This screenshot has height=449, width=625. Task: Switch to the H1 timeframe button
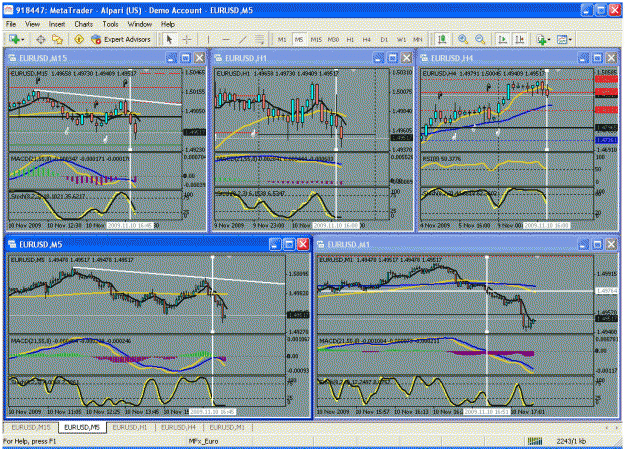(350, 39)
